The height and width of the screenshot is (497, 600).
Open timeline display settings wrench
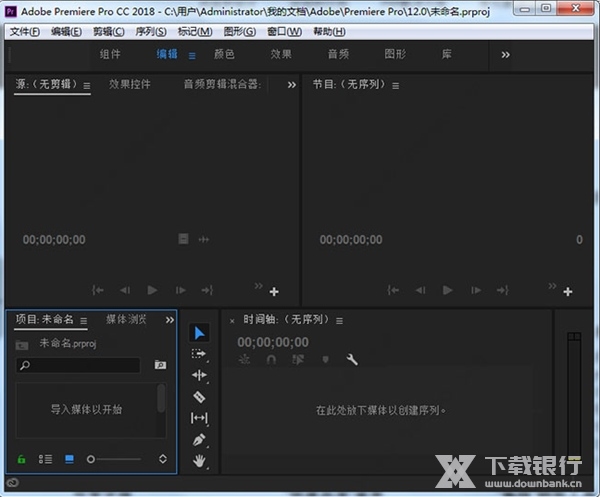[x=352, y=359]
